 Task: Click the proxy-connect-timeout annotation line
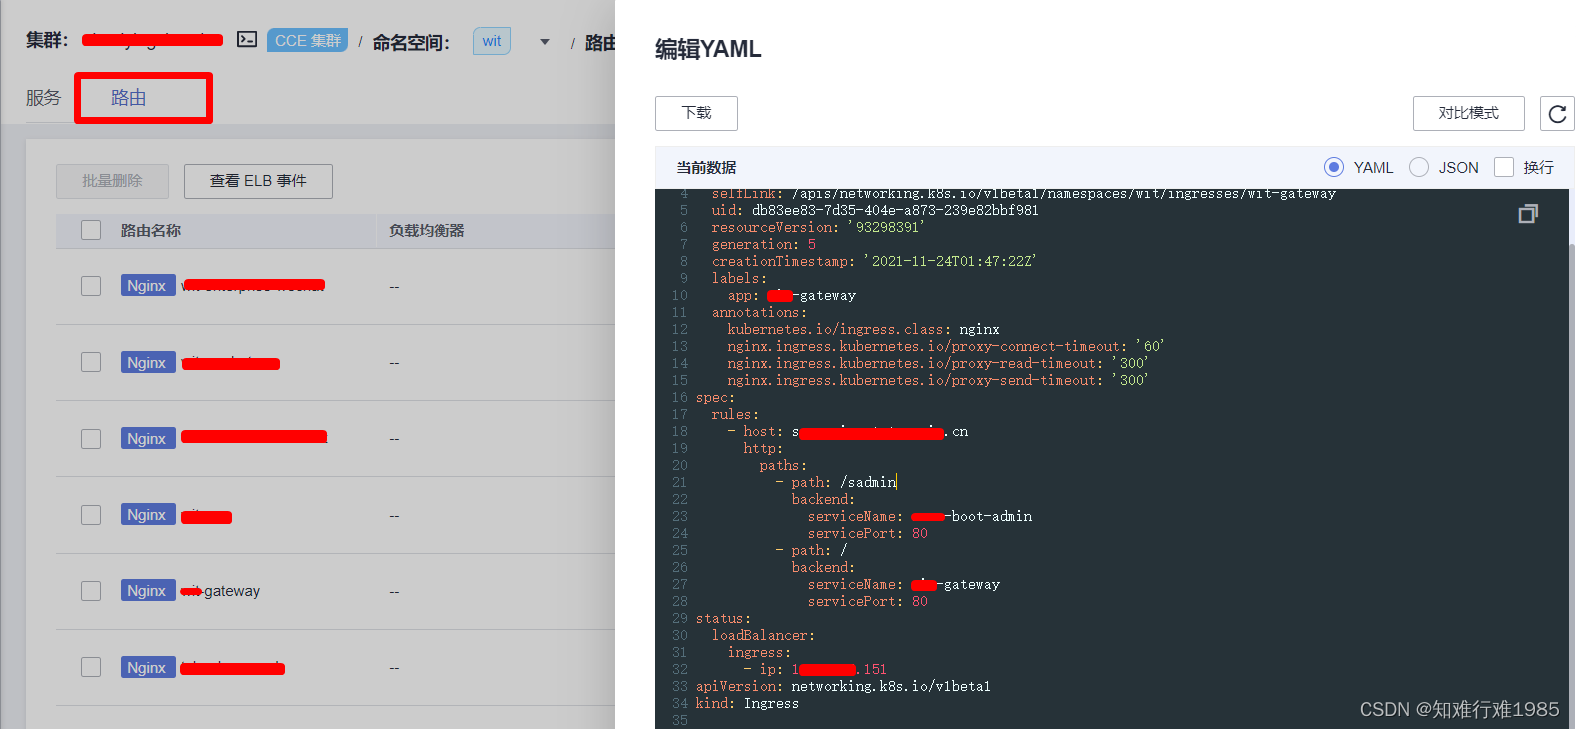coord(945,346)
